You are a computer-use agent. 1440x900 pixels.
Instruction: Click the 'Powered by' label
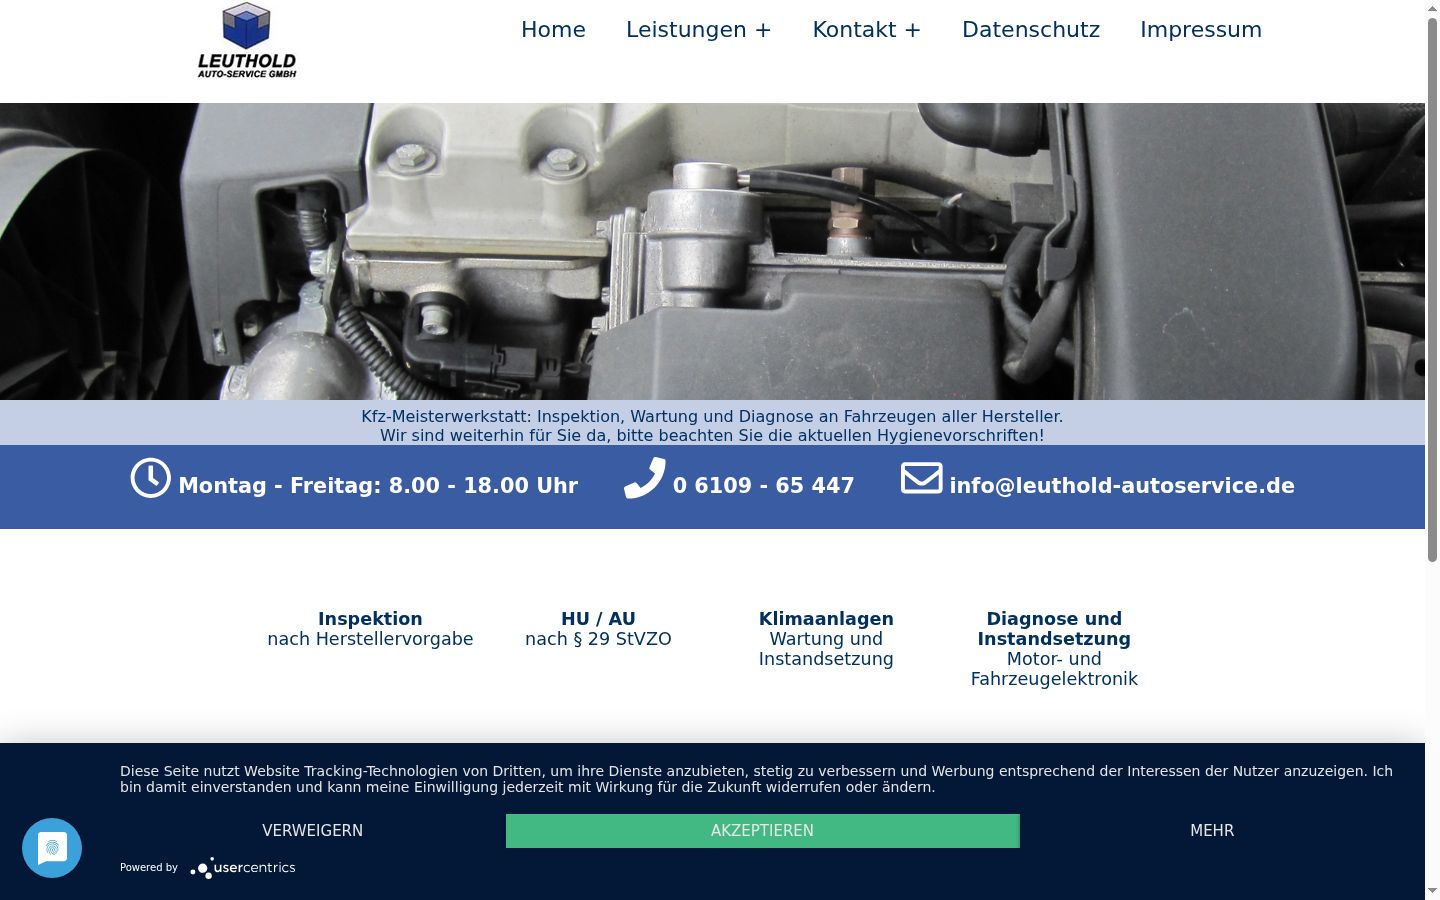tap(149, 868)
